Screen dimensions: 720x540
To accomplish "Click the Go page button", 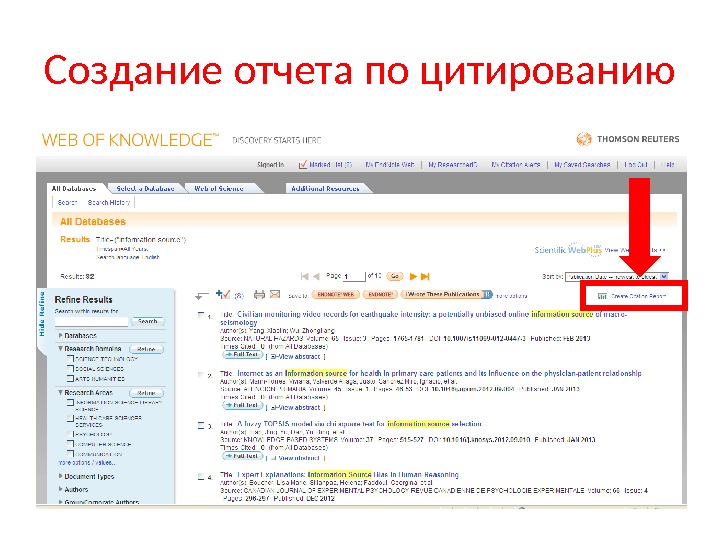I will [394, 276].
